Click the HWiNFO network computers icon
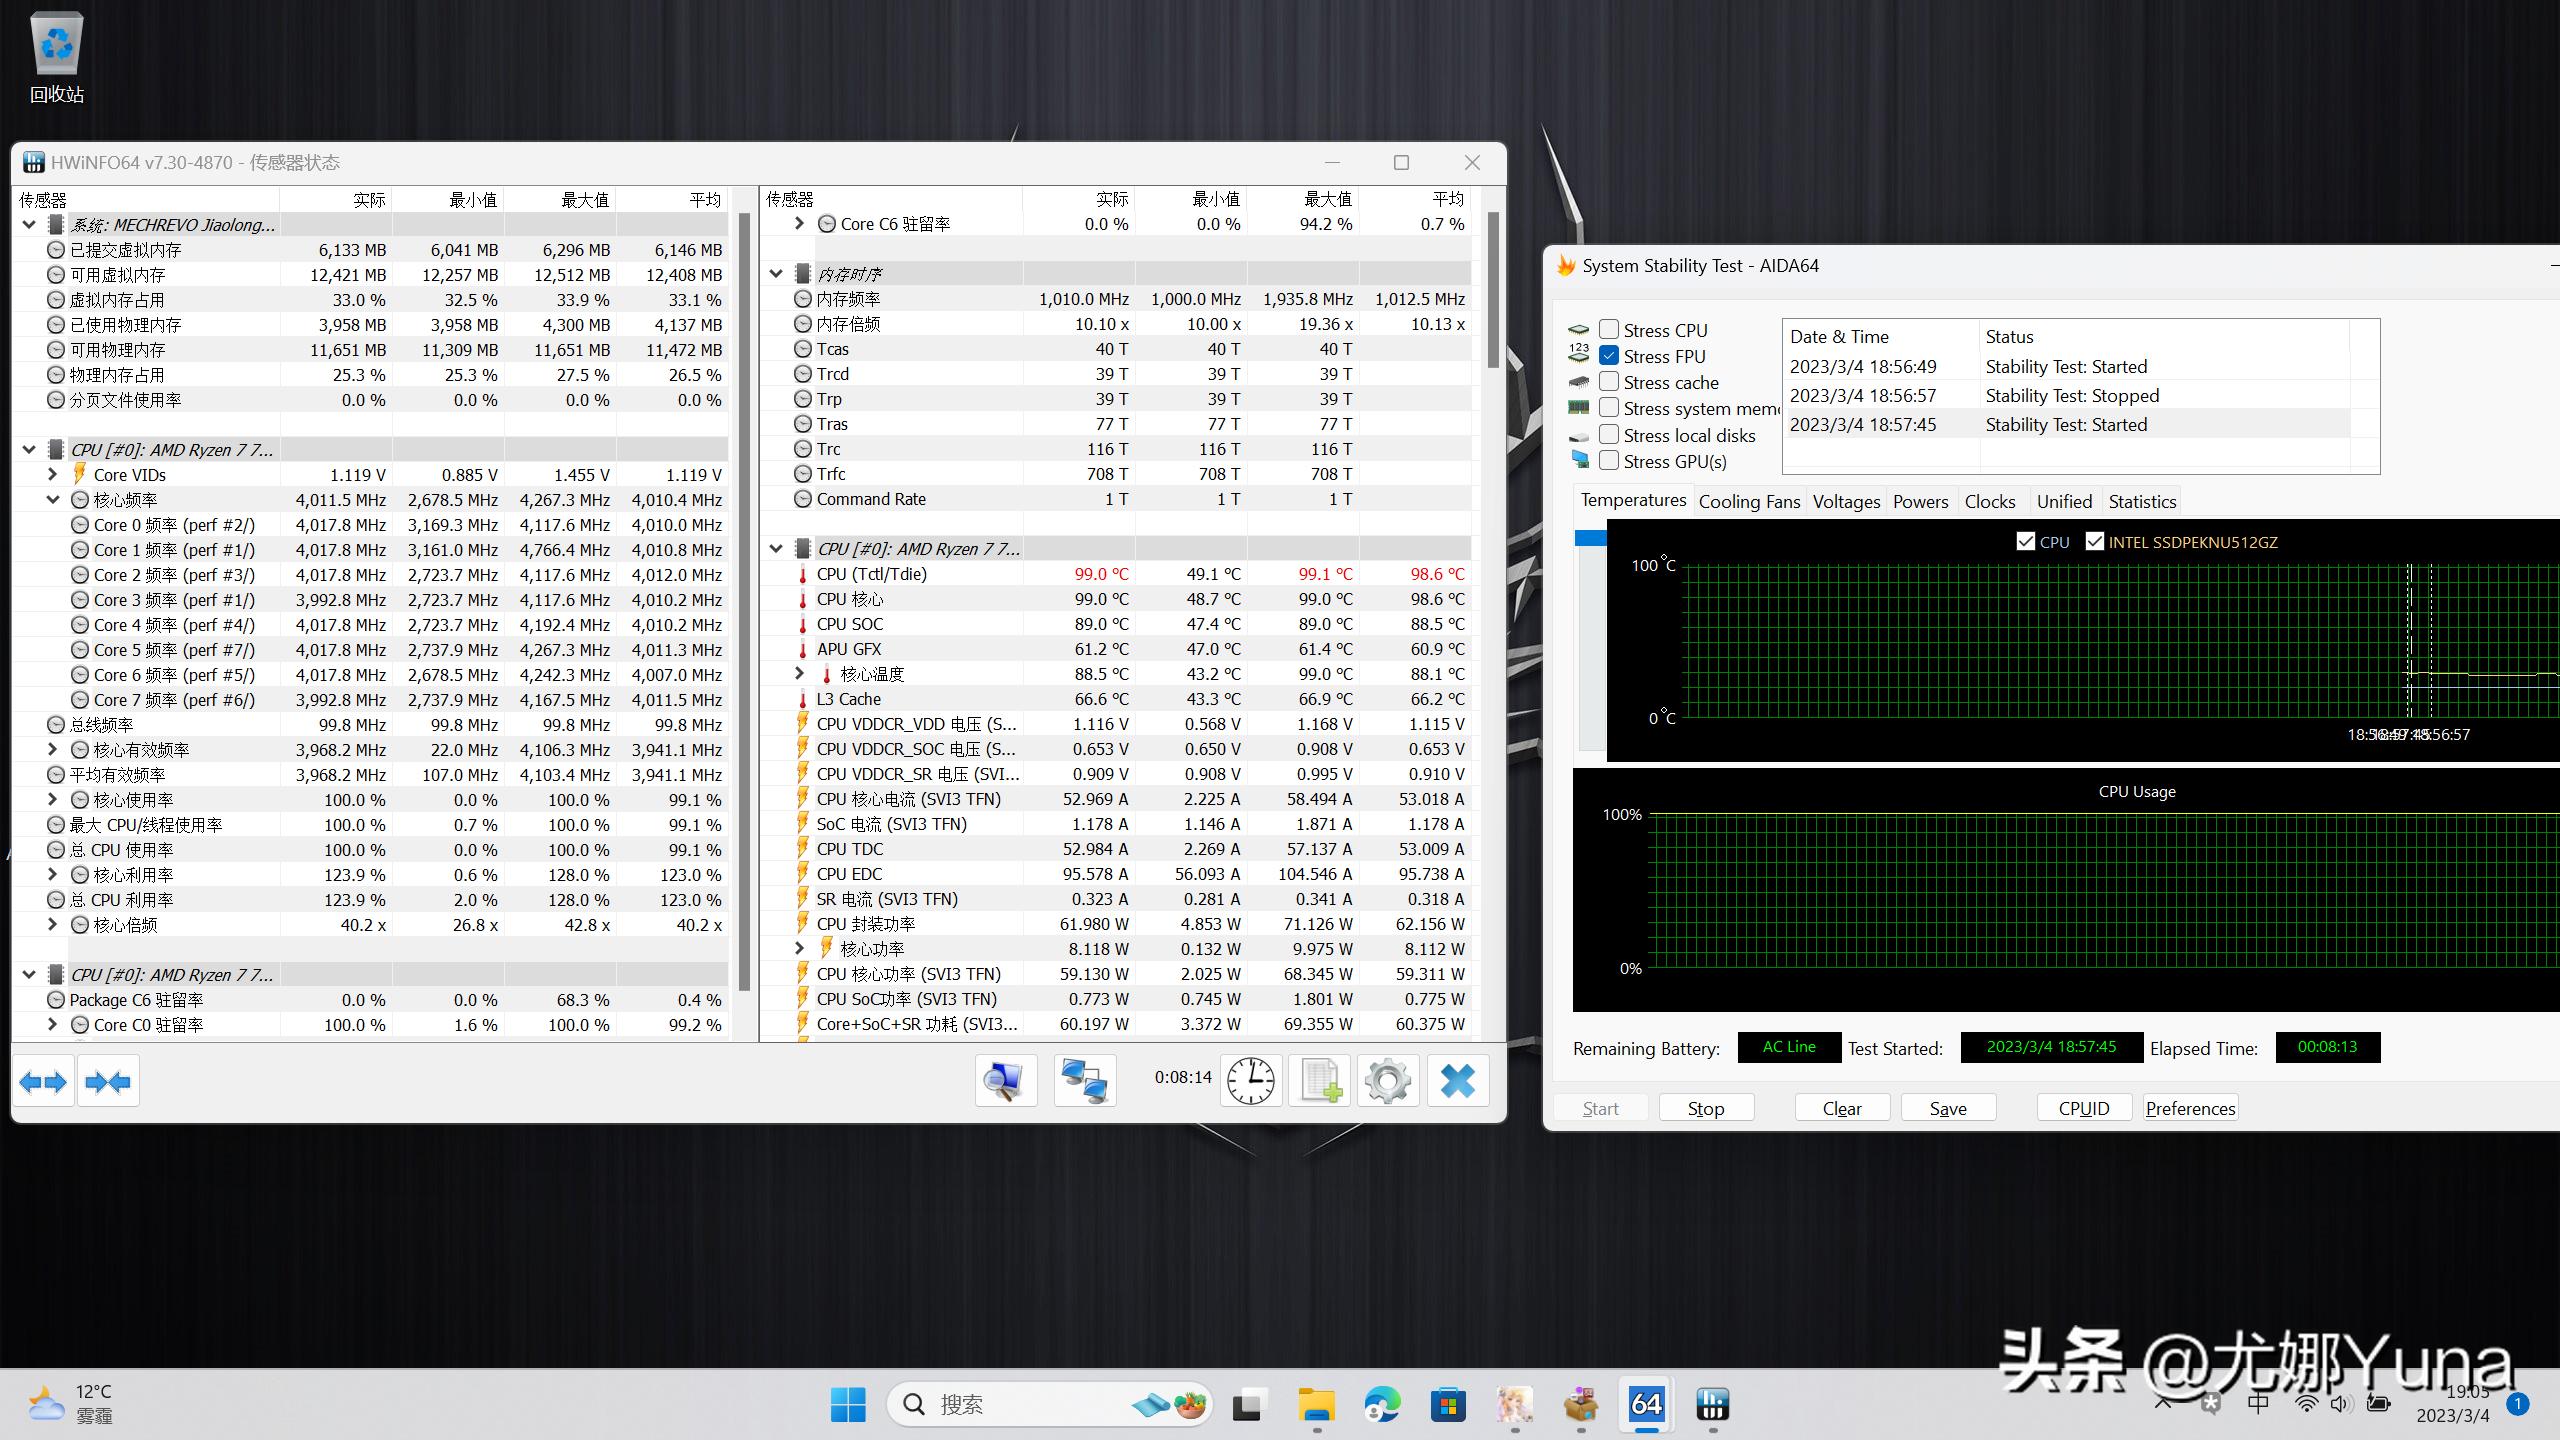The width and height of the screenshot is (2560, 1440). point(1084,1081)
